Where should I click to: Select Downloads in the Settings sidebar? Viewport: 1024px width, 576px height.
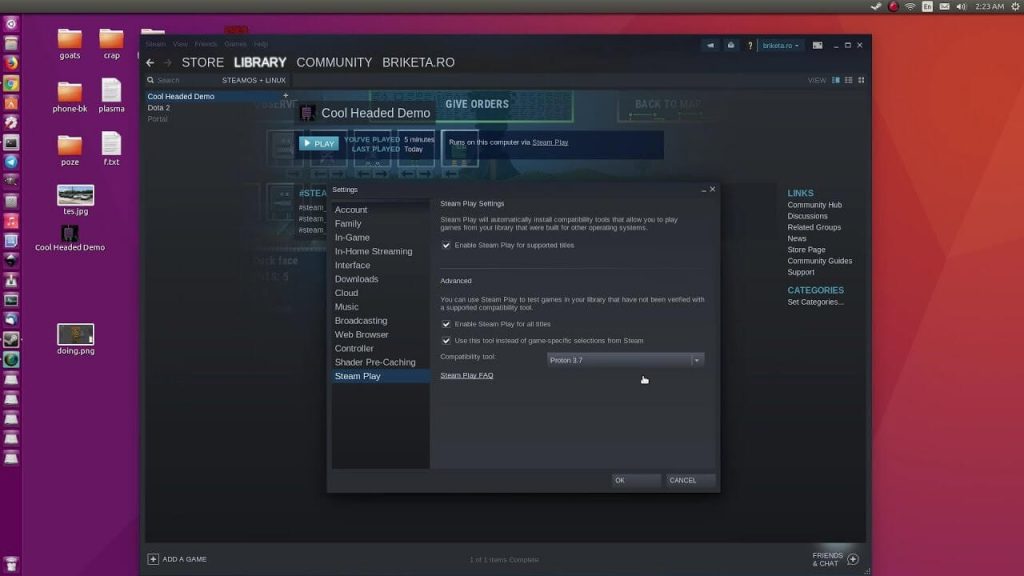[x=356, y=278]
